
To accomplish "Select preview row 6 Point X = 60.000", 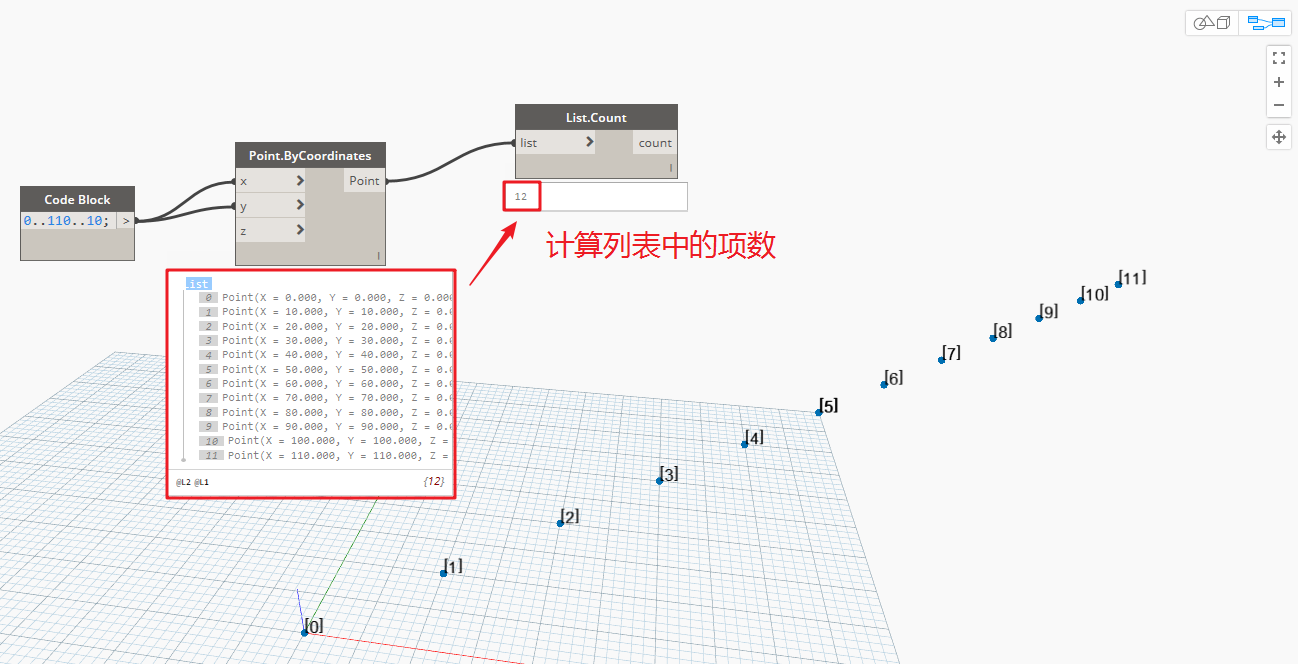I will 325,384.
